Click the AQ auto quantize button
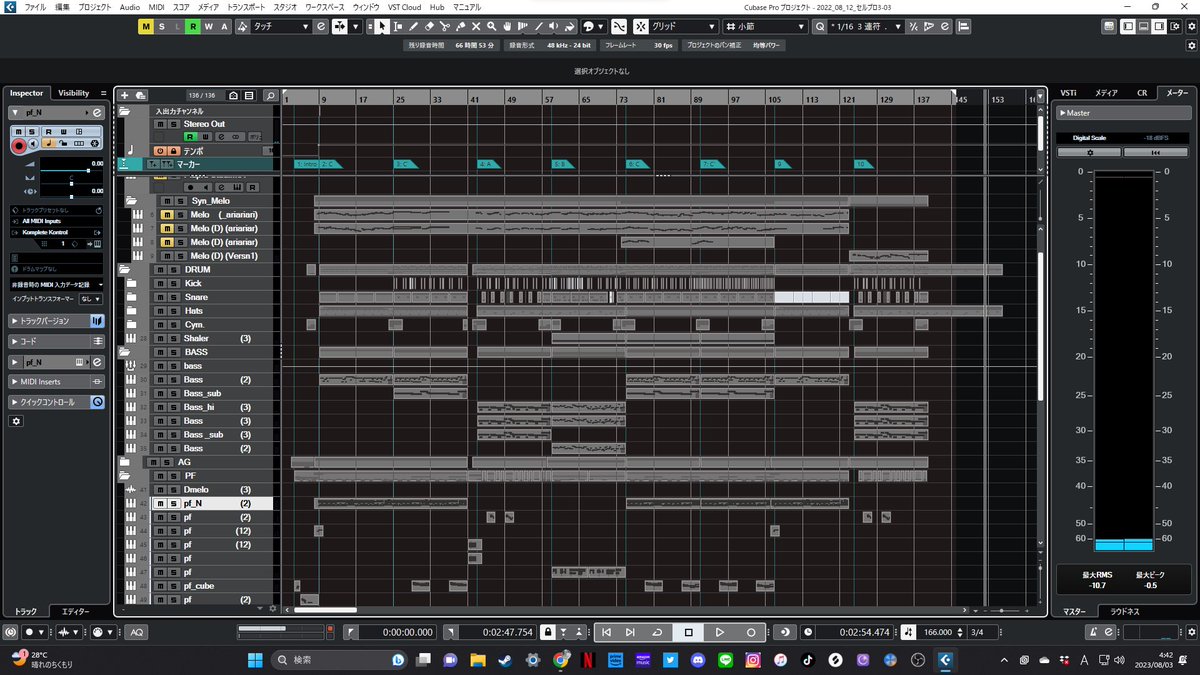The height and width of the screenshot is (675, 1200). click(x=136, y=632)
